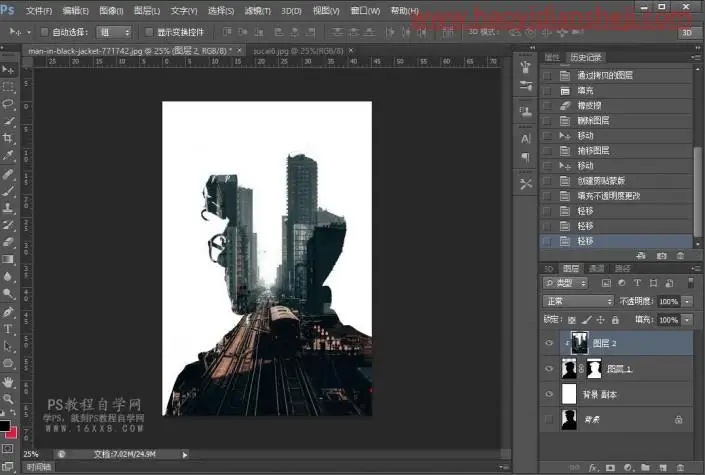
Task: Open 窗口(W) menu
Action: coord(365,10)
